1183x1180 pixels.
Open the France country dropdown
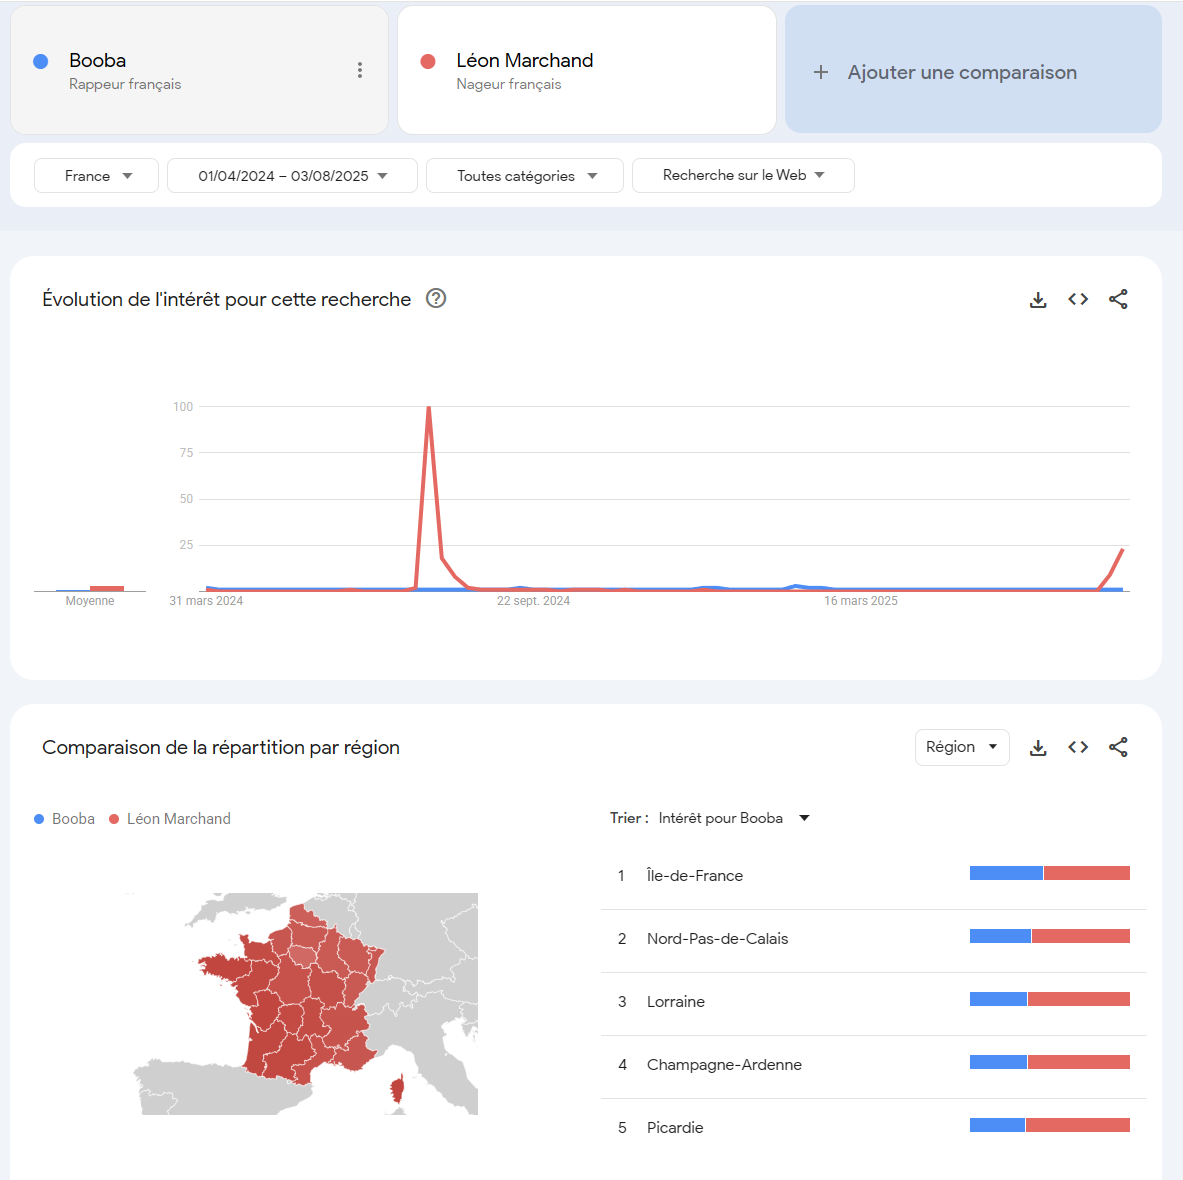(97, 176)
